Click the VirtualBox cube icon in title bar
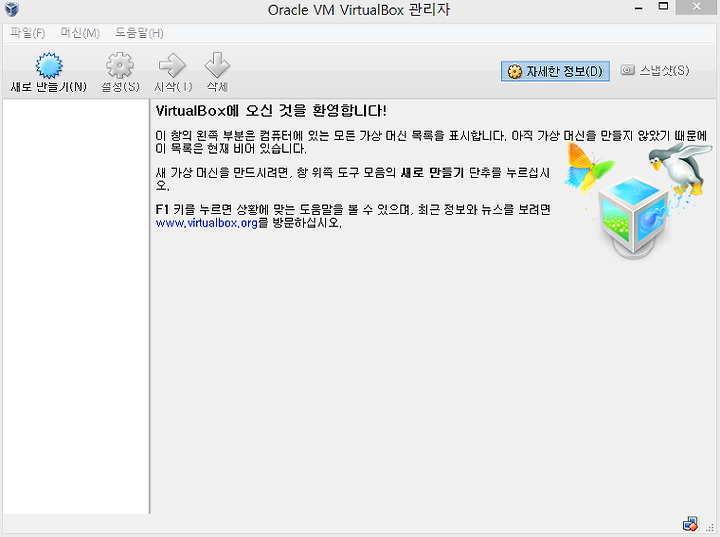This screenshot has width=720, height=537. (x=11, y=9)
